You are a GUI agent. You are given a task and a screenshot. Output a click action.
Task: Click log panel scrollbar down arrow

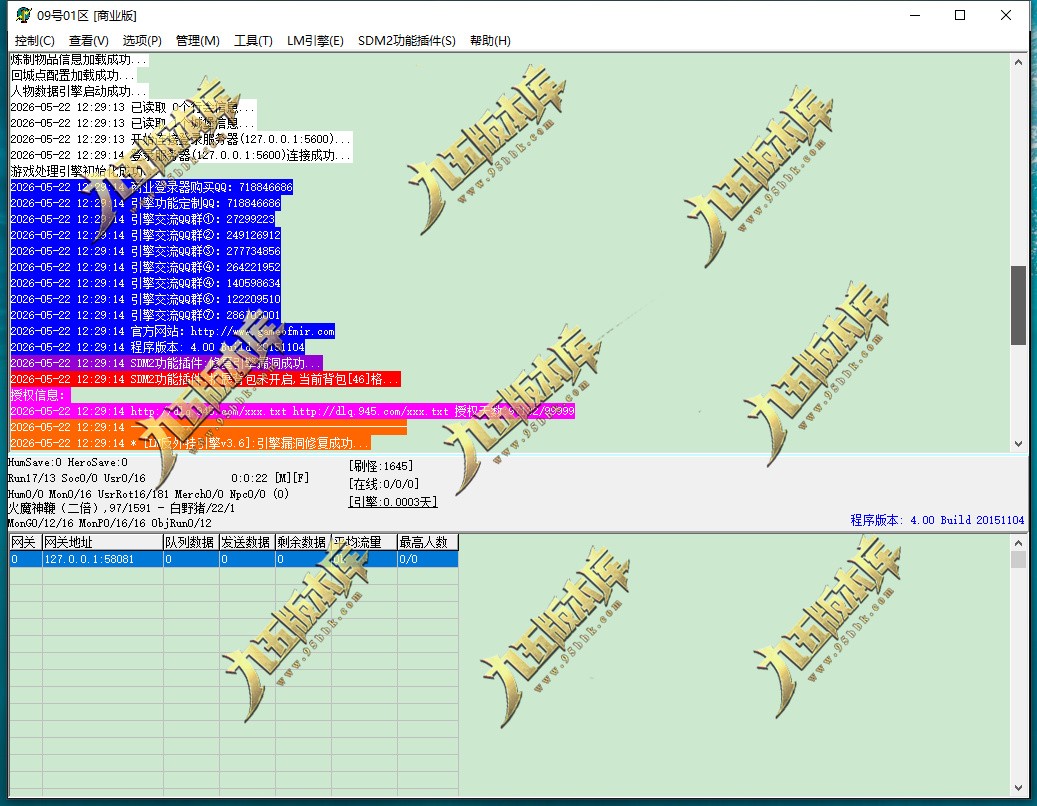click(x=1018, y=444)
